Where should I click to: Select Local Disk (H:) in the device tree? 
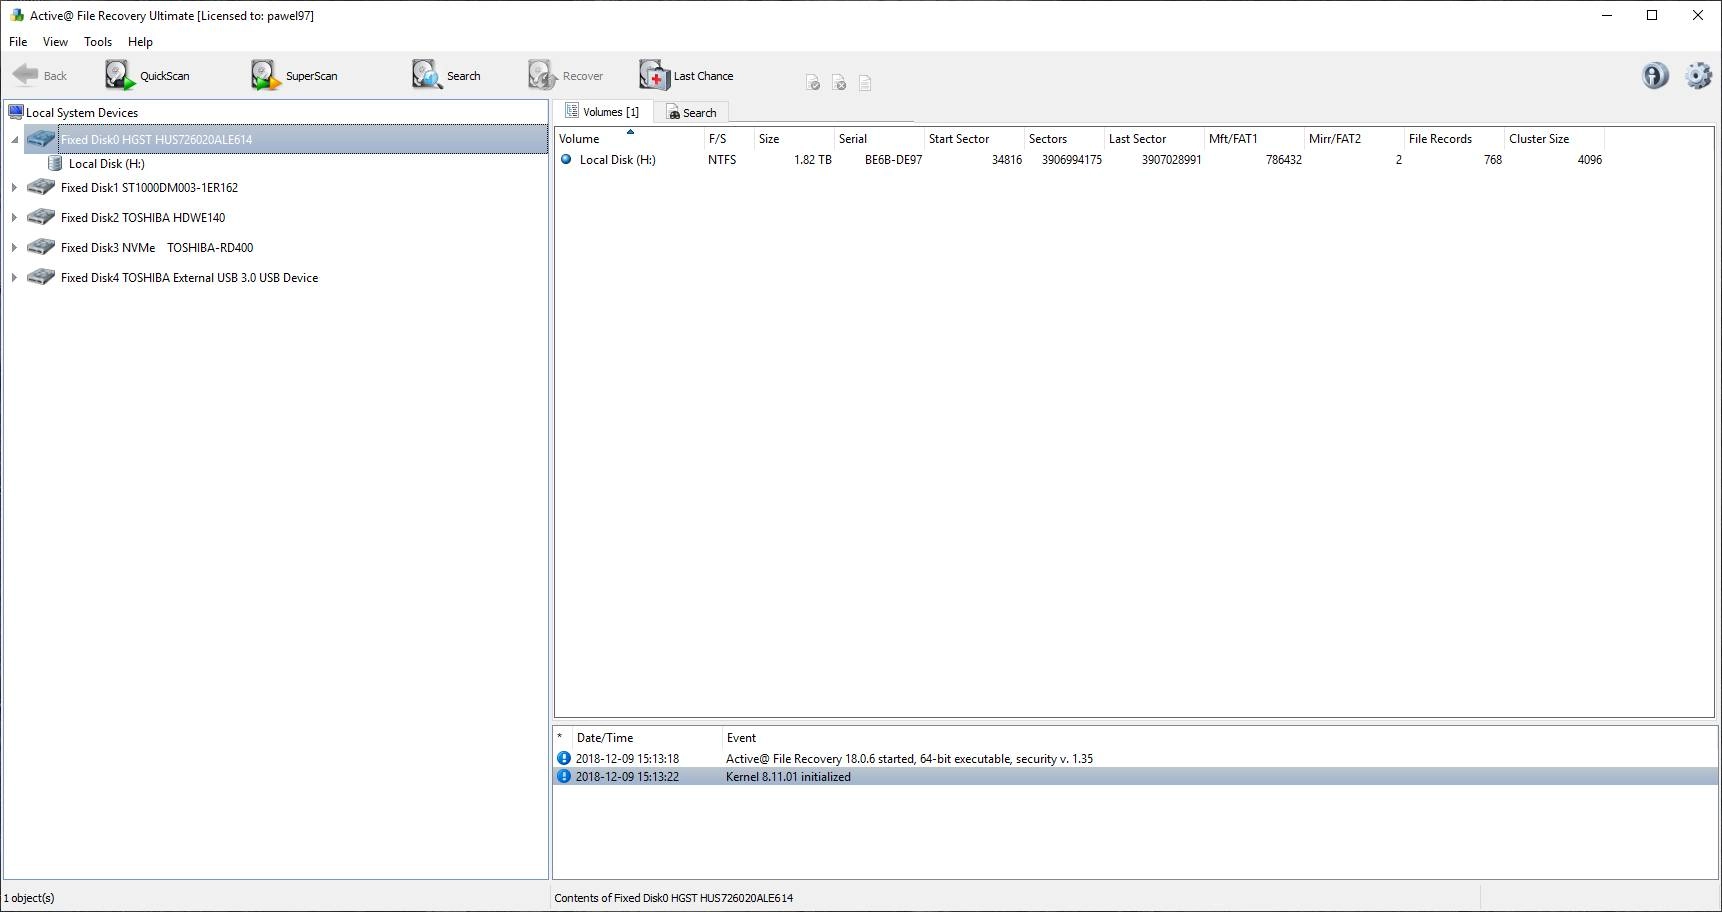pyautogui.click(x=107, y=164)
